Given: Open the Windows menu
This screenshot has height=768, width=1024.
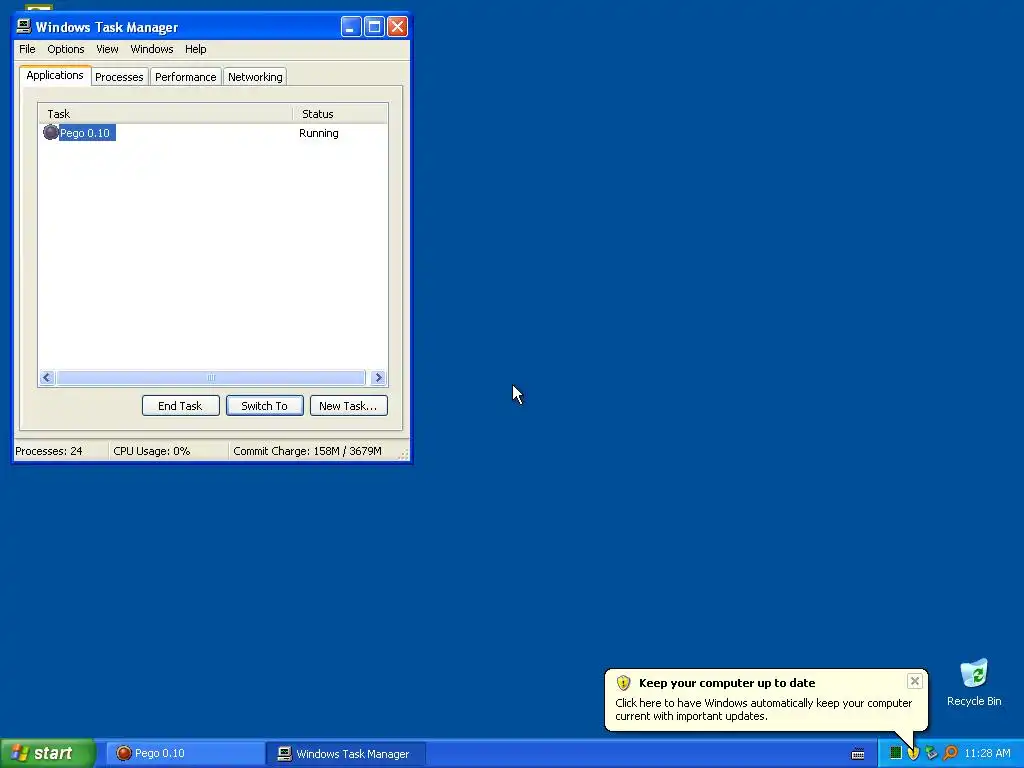Looking at the screenshot, I should pos(152,49).
